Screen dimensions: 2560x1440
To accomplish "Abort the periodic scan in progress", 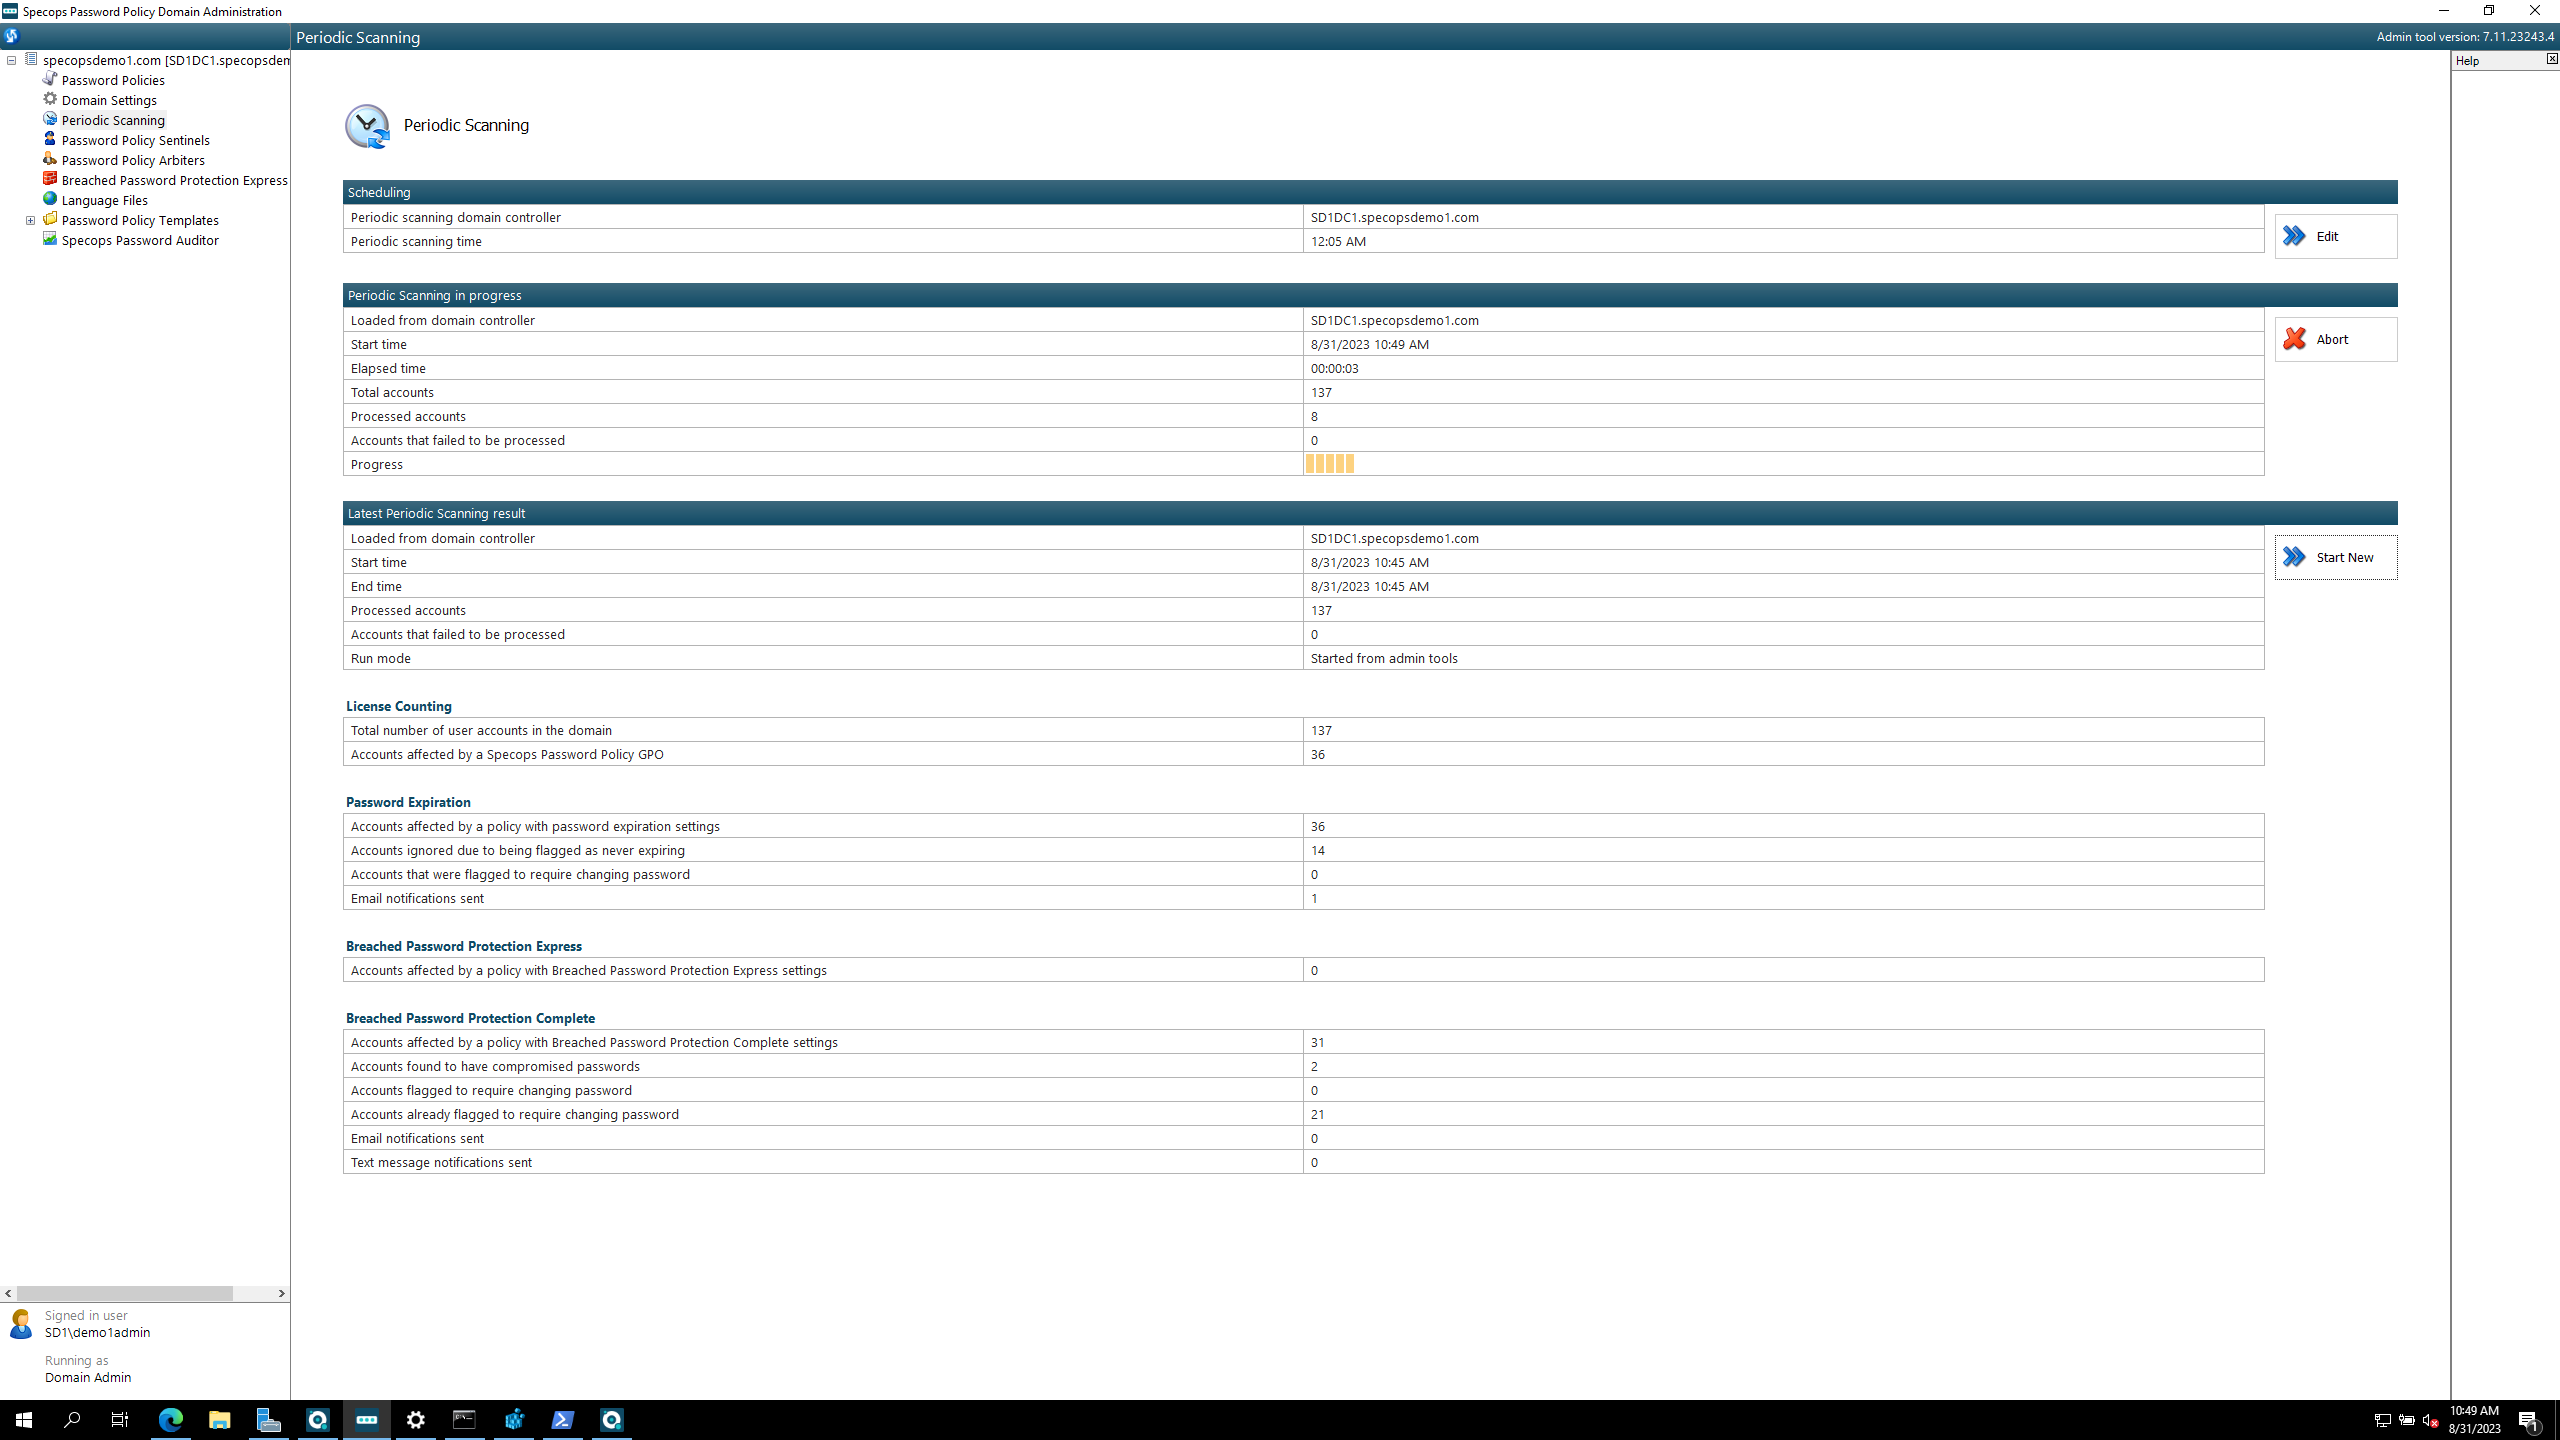I will pyautogui.click(x=2336, y=339).
